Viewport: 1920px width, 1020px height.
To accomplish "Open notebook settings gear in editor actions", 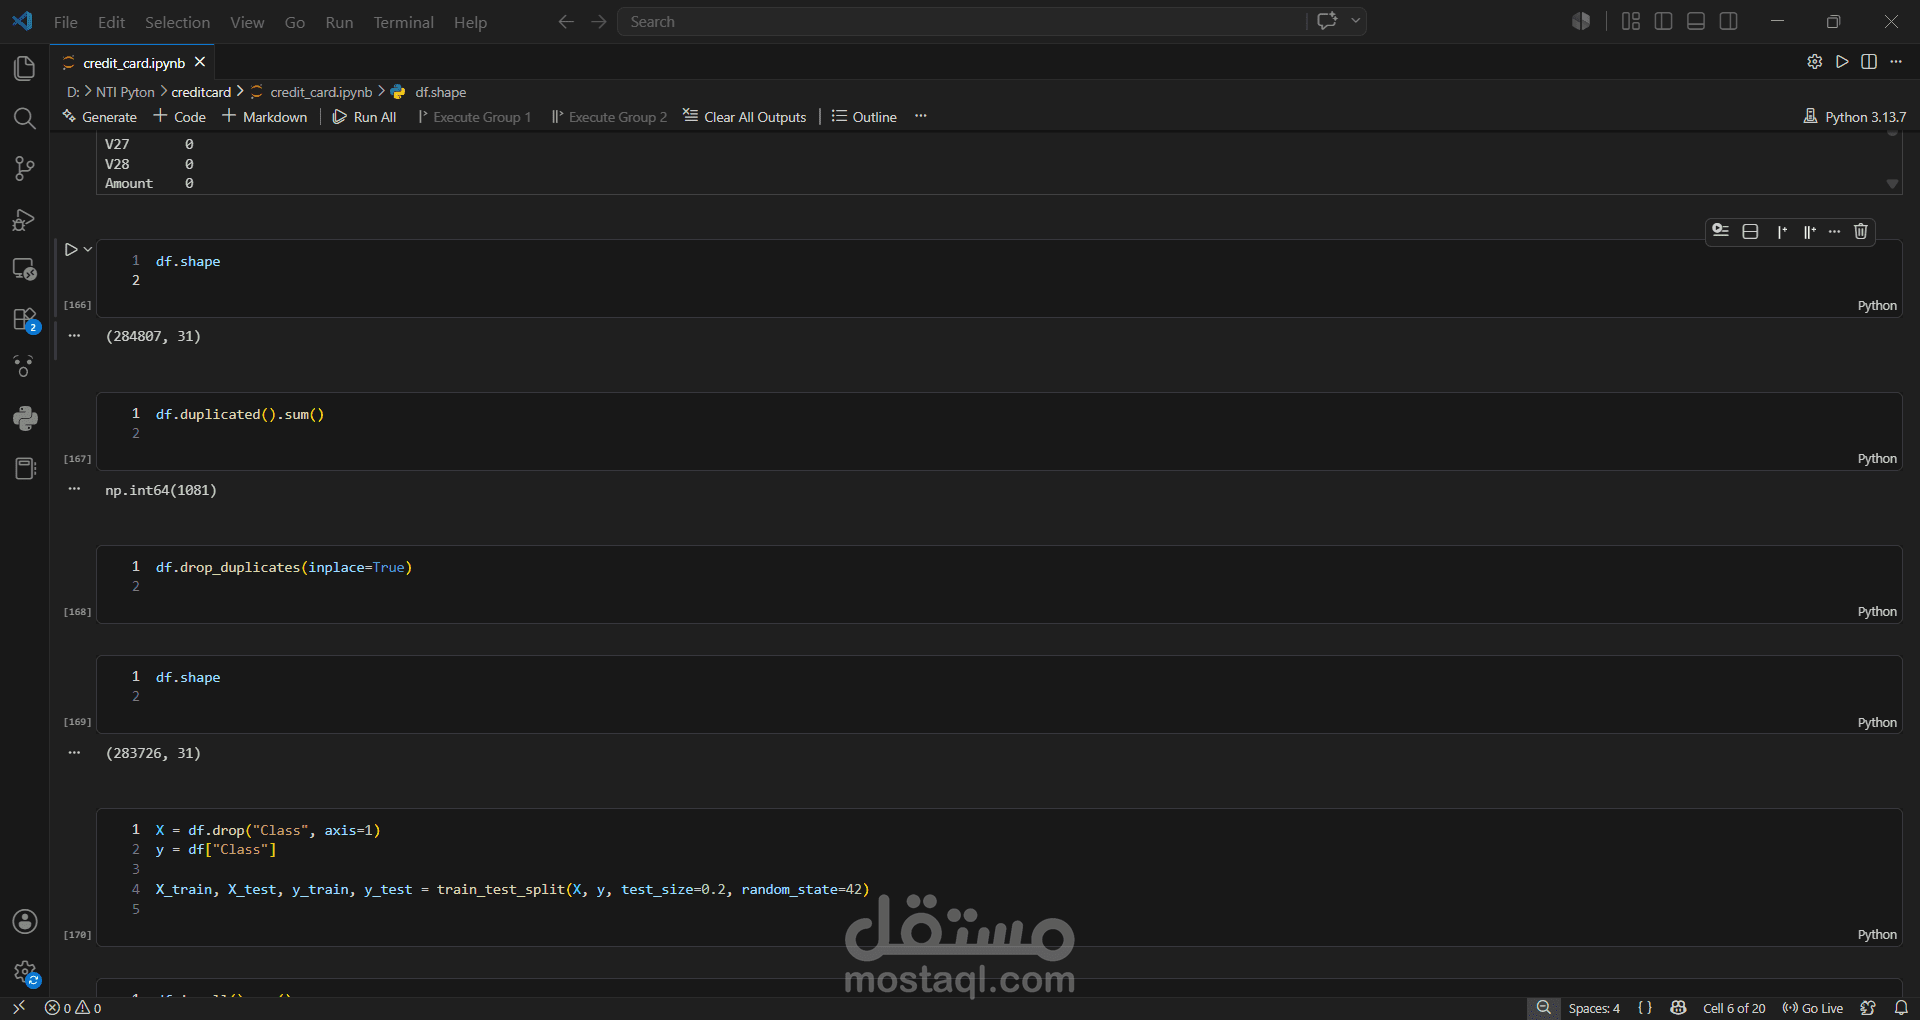I will tap(1815, 62).
